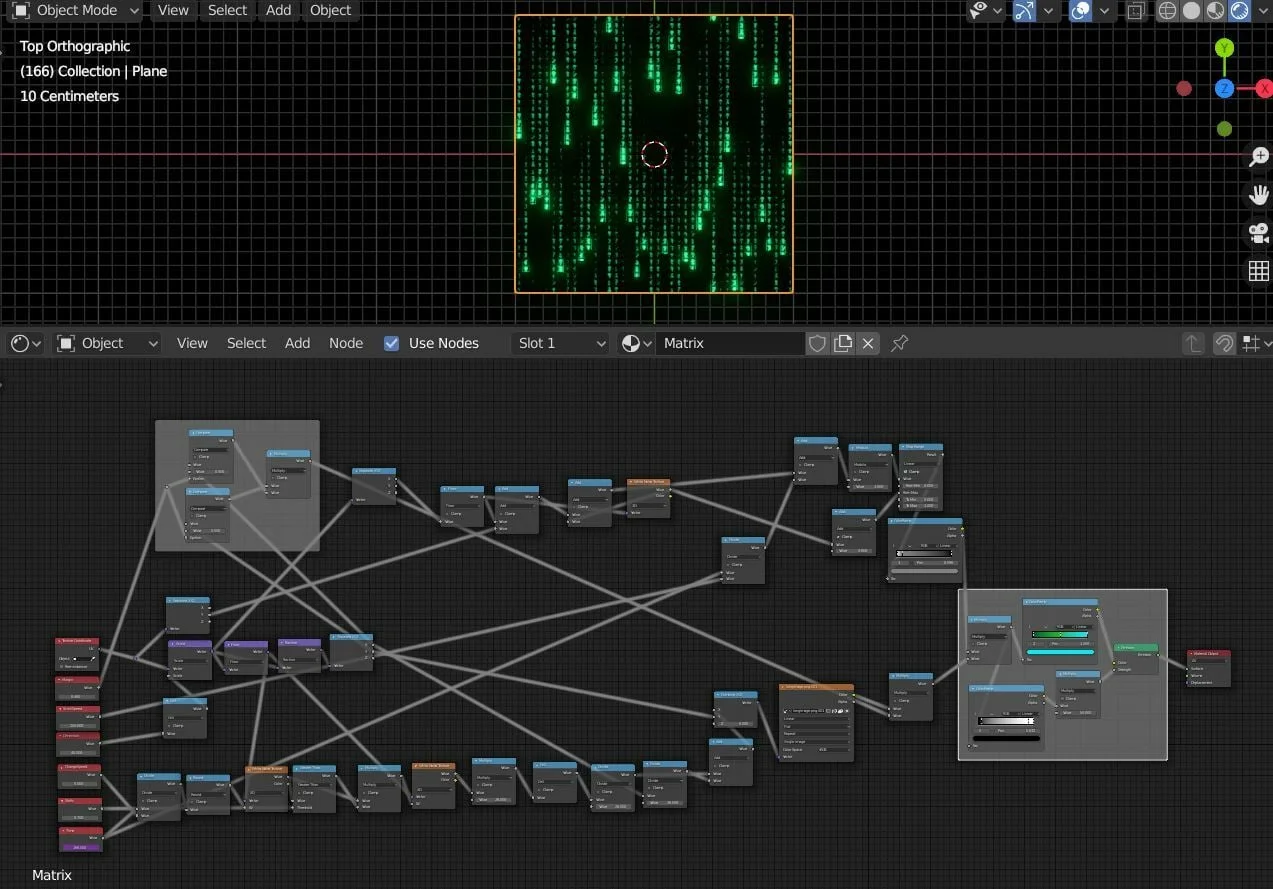
Task: Select wireframe viewport shading
Action: pyautogui.click(x=1167, y=11)
